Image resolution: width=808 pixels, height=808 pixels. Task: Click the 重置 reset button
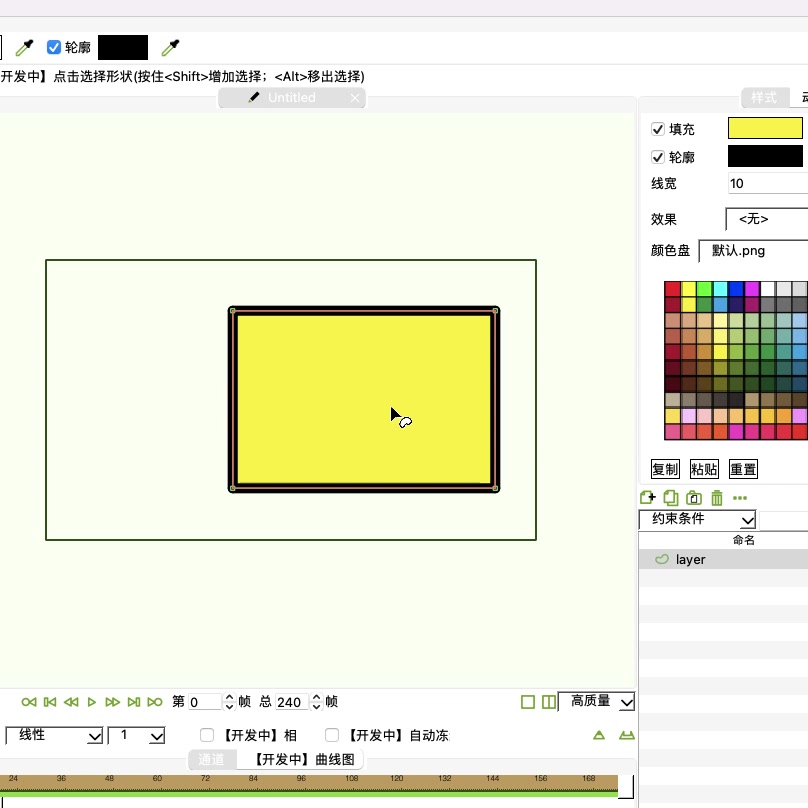tap(743, 469)
